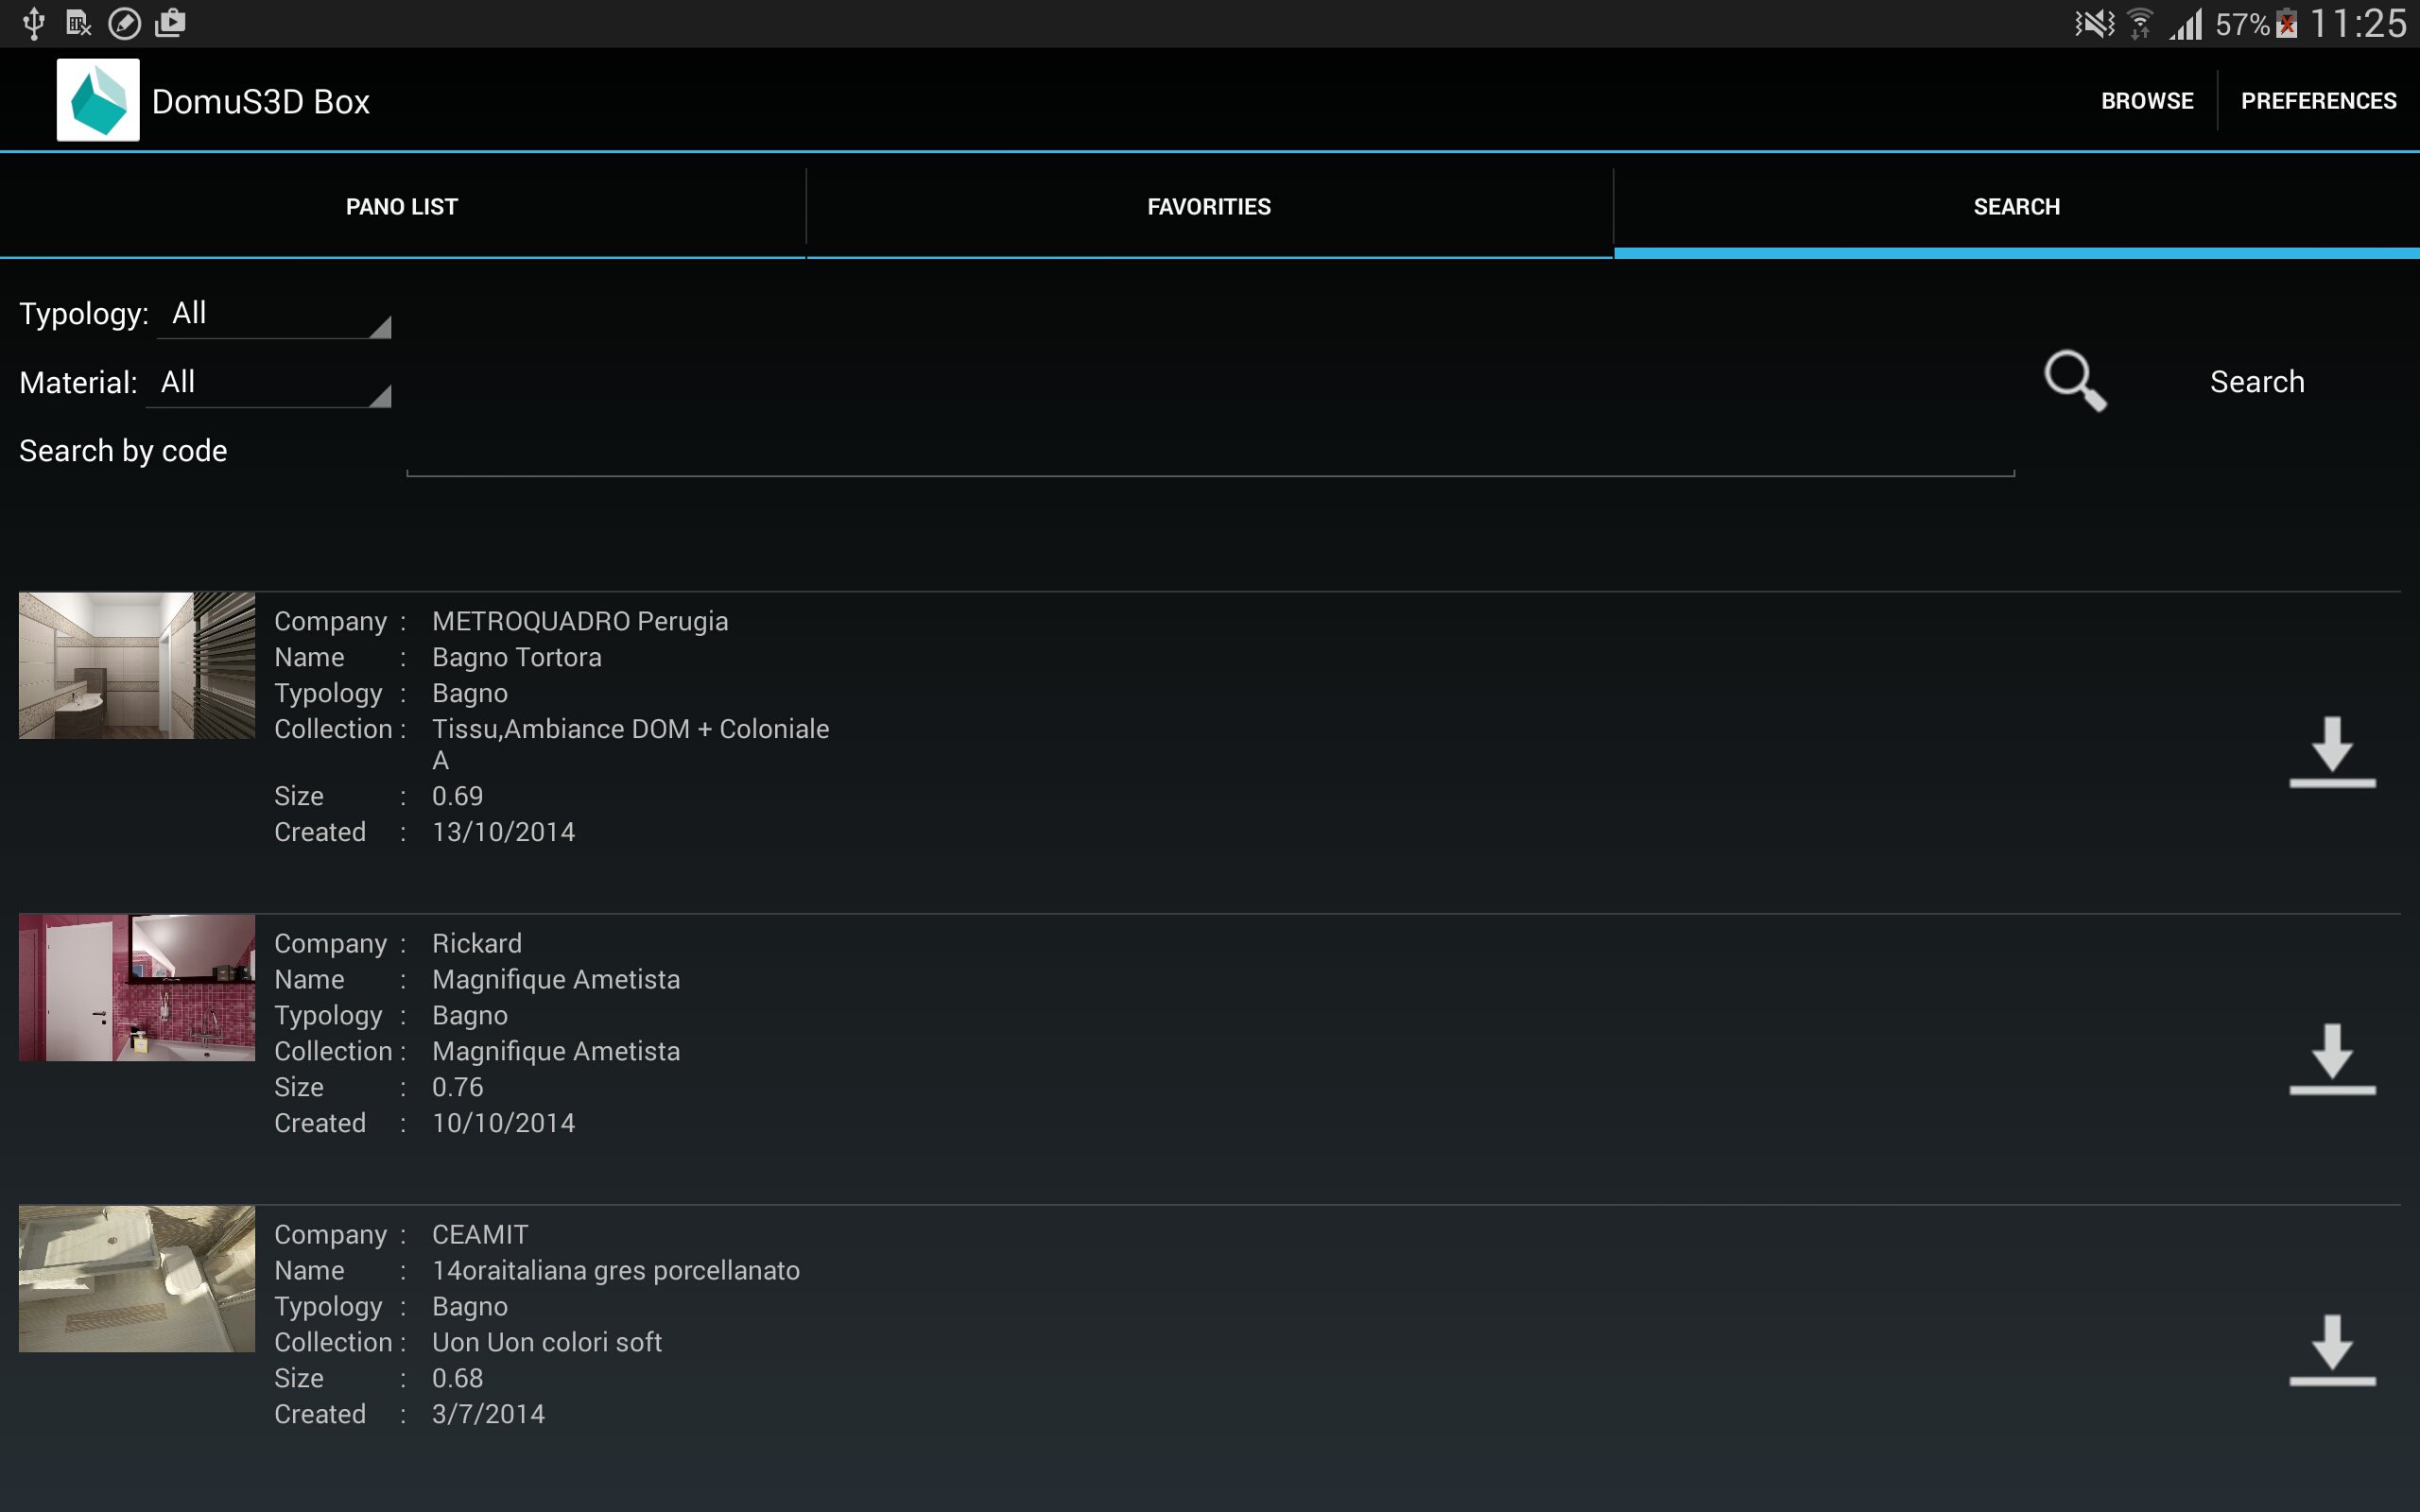Open Preferences

pos(2318,101)
